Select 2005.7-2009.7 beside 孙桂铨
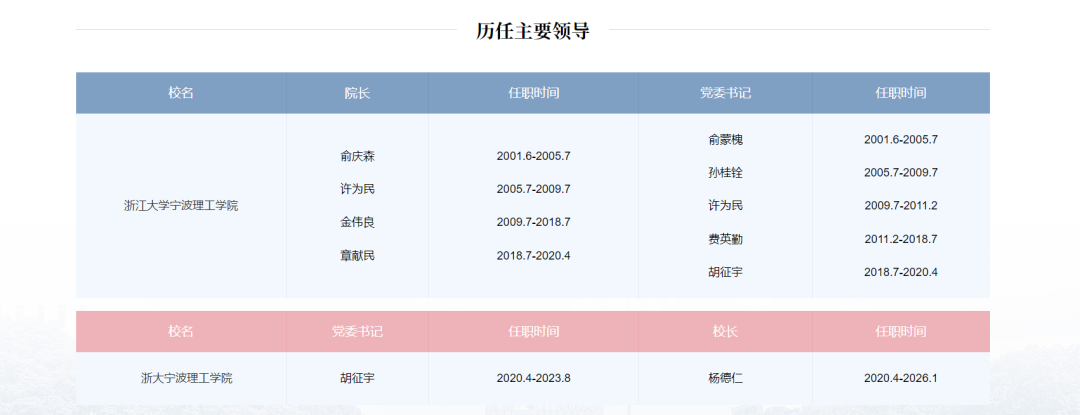Viewport: 1080px width, 415px height. pos(901,173)
